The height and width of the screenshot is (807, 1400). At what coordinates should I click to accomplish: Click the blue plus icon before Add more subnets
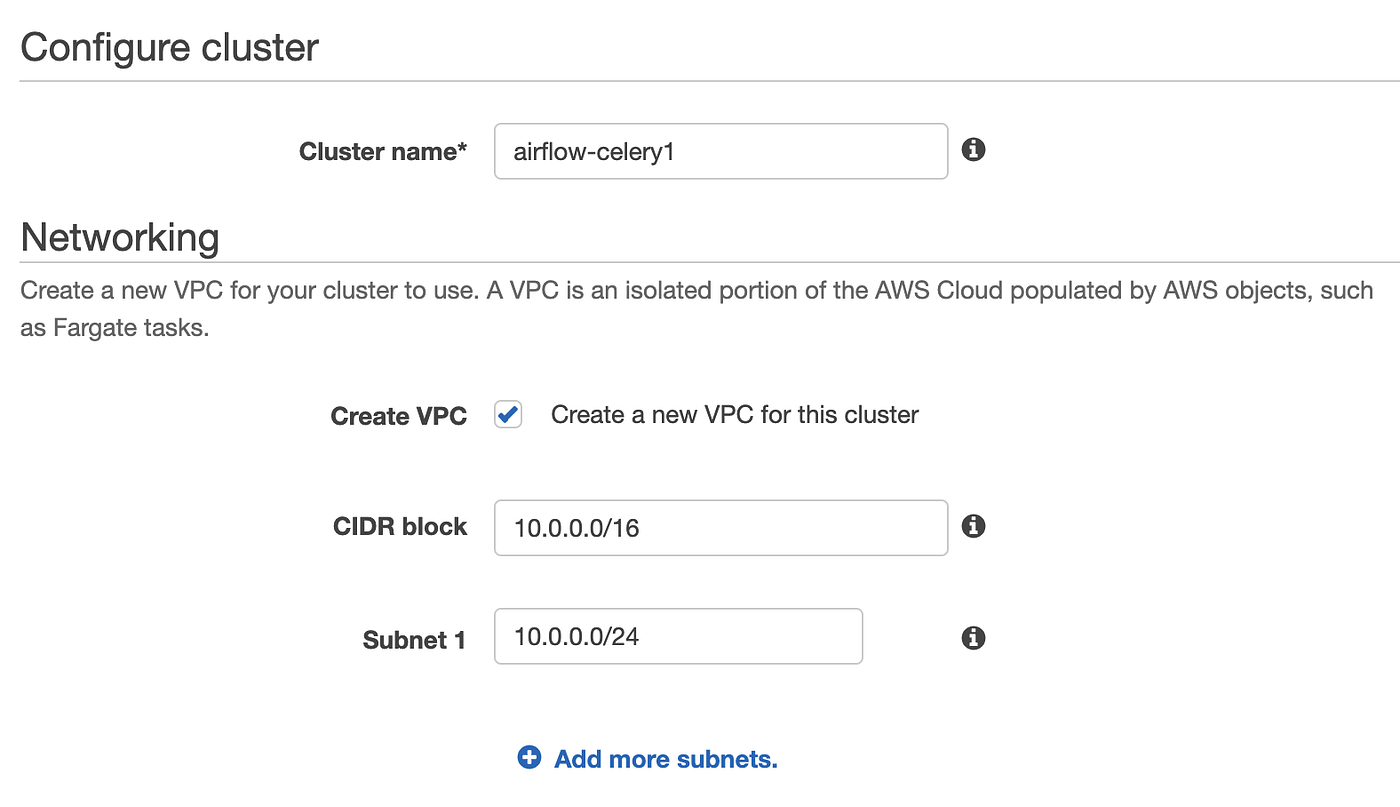click(528, 758)
